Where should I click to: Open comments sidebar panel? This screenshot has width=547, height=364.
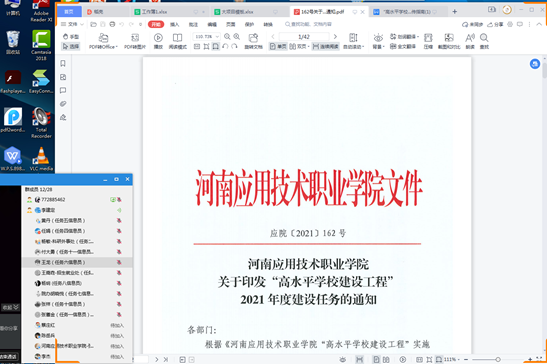click(x=63, y=90)
